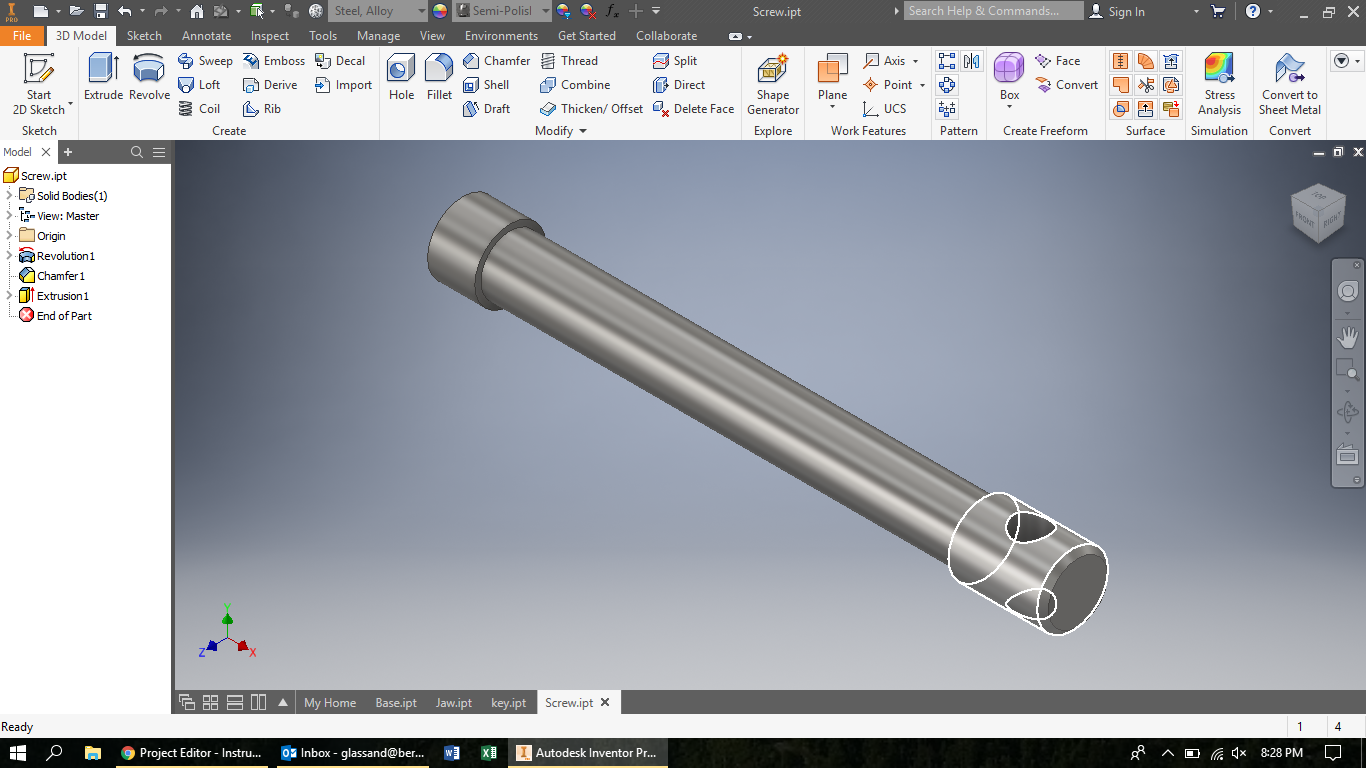Expand the View: Master node
This screenshot has height=768, width=1366.
coord(9,216)
